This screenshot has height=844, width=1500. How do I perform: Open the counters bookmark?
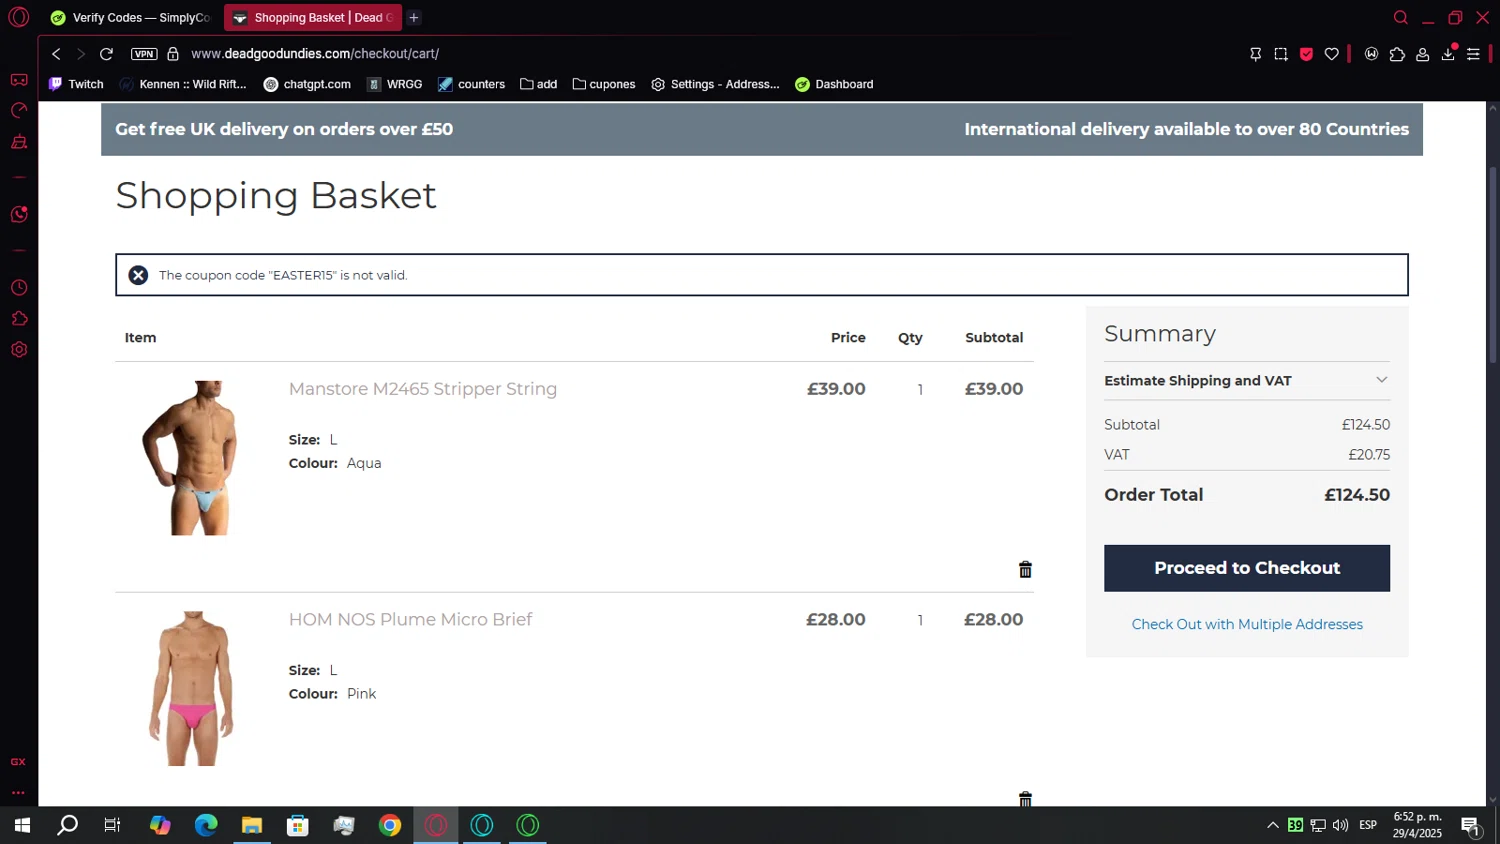tap(471, 84)
